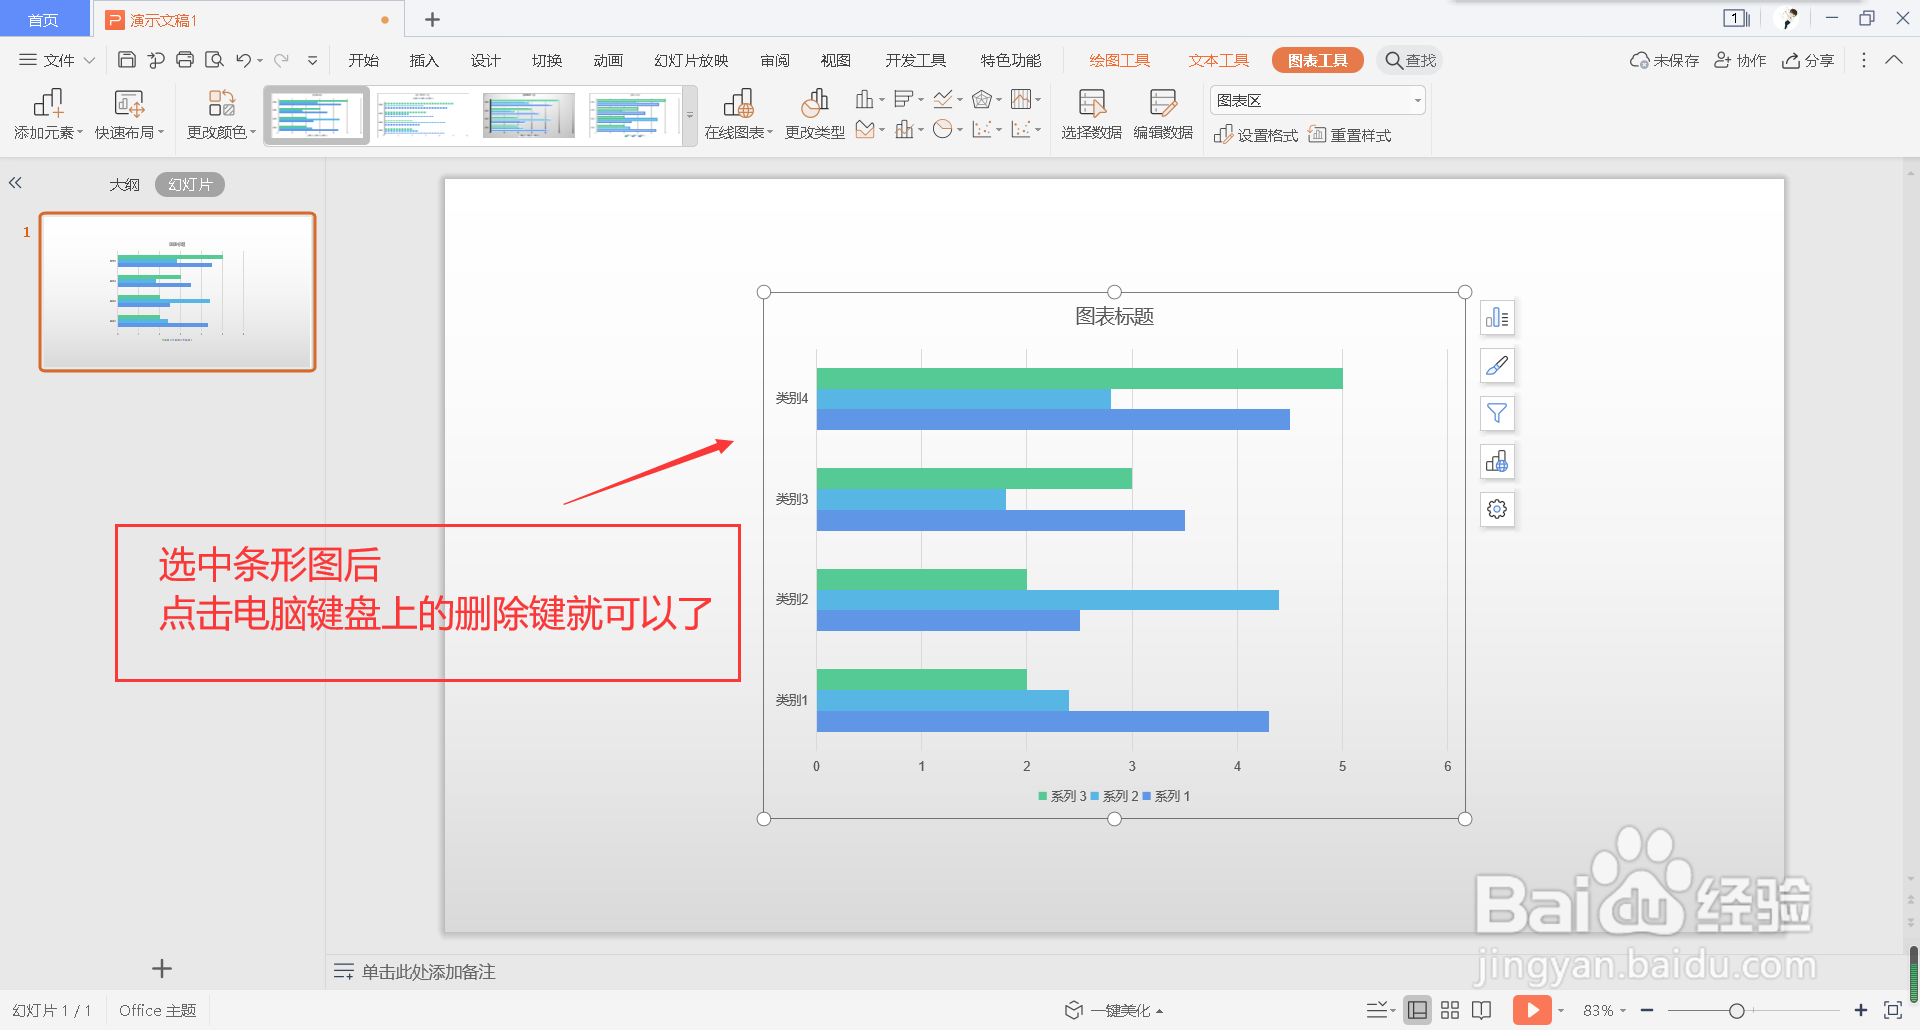Viewport: 1920px width, 1030px height.
Task: Toggle notes pane in status bar
Action: click(x=1378, y=1010)
